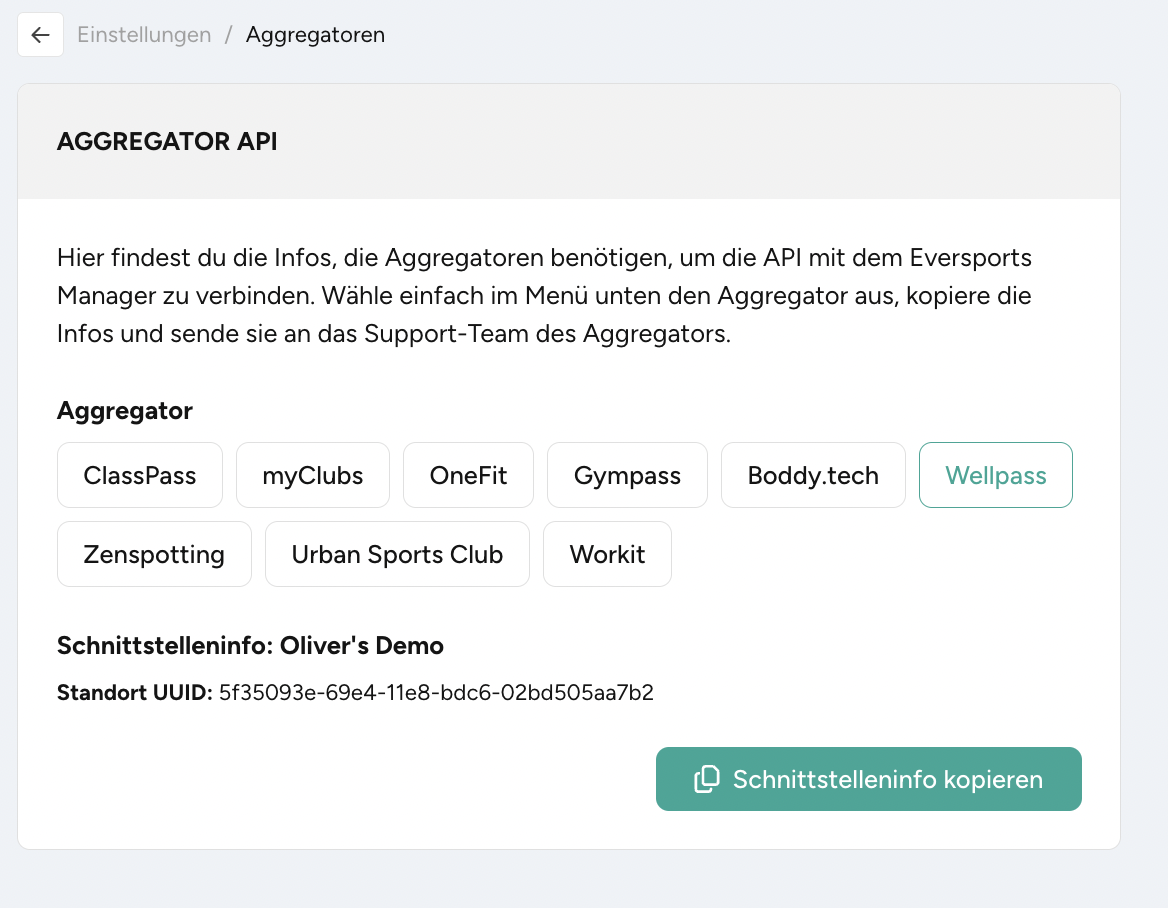Open the Einstellungen breadcrumb link
The height and width of the screenshot is (908, 1168).
point(144,35)
